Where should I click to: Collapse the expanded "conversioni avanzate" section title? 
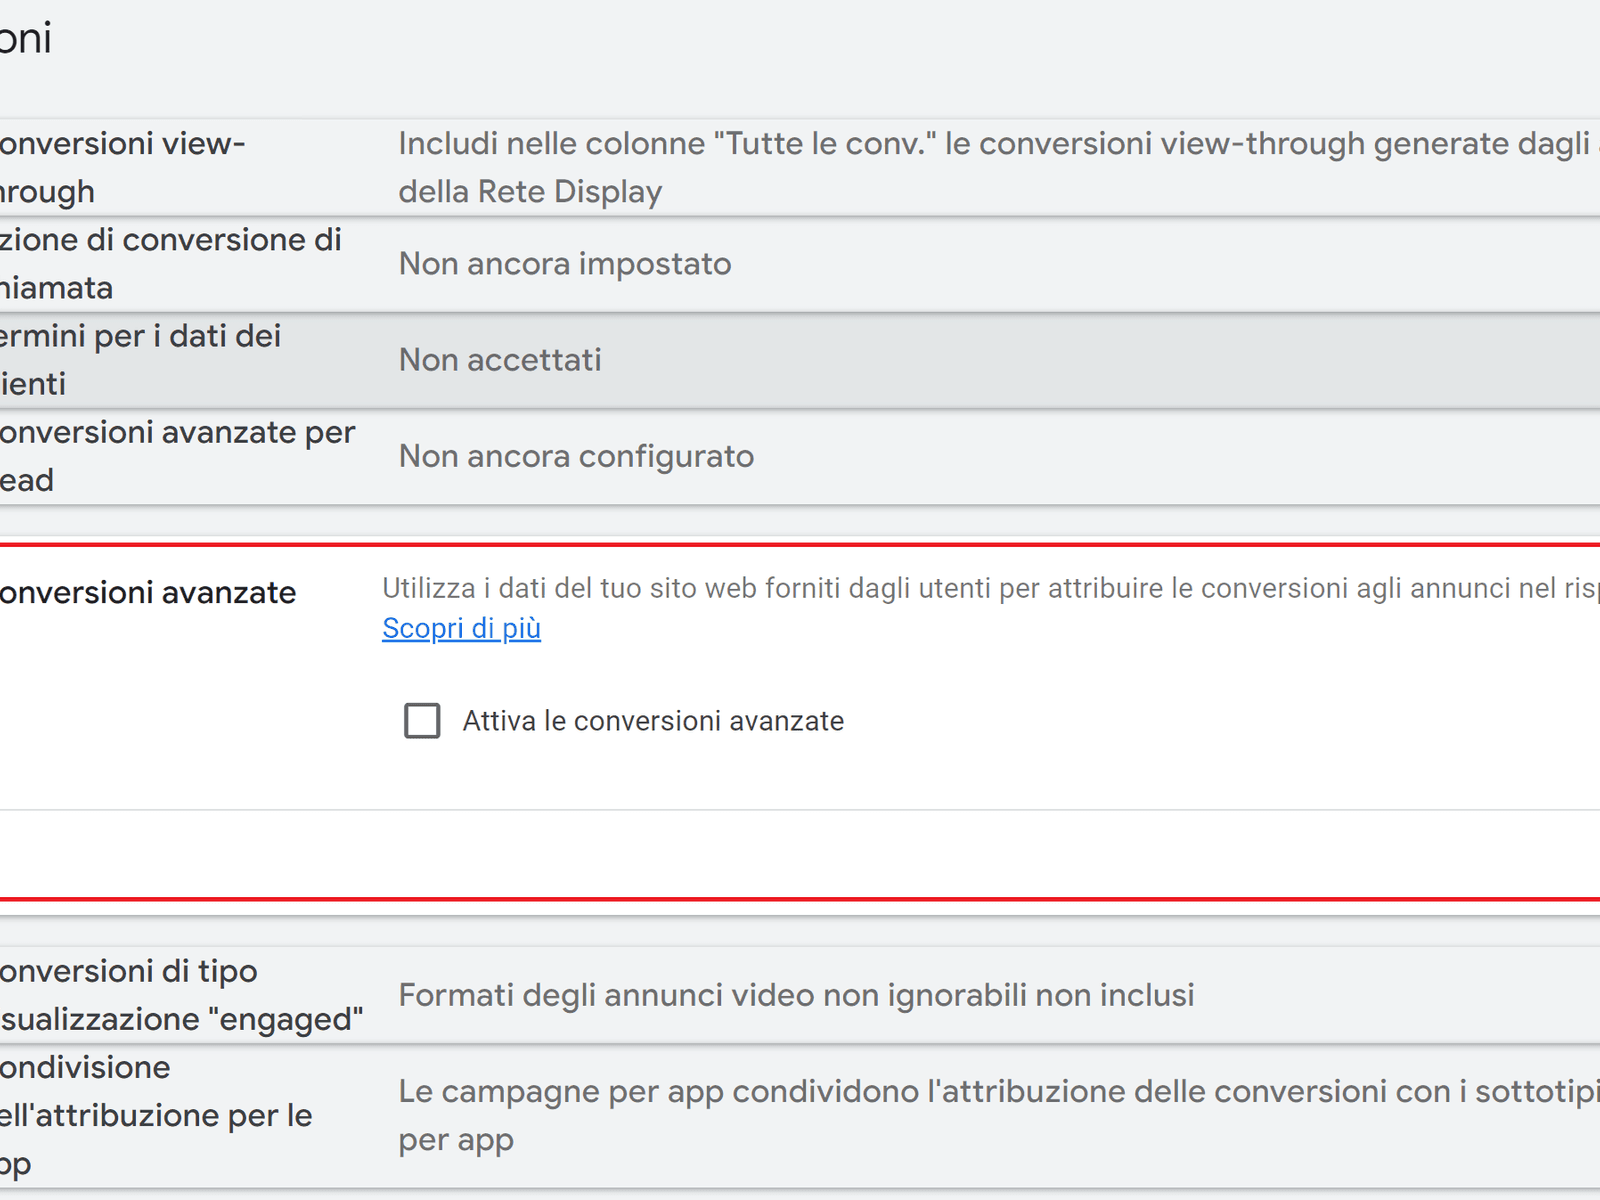point(148,593)
